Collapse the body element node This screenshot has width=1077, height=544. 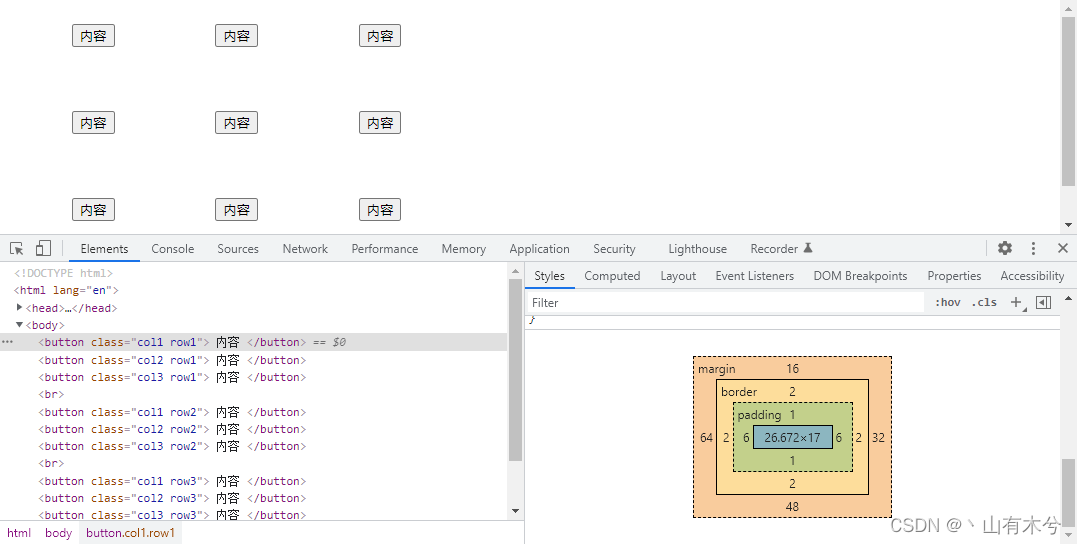(19, 325)
